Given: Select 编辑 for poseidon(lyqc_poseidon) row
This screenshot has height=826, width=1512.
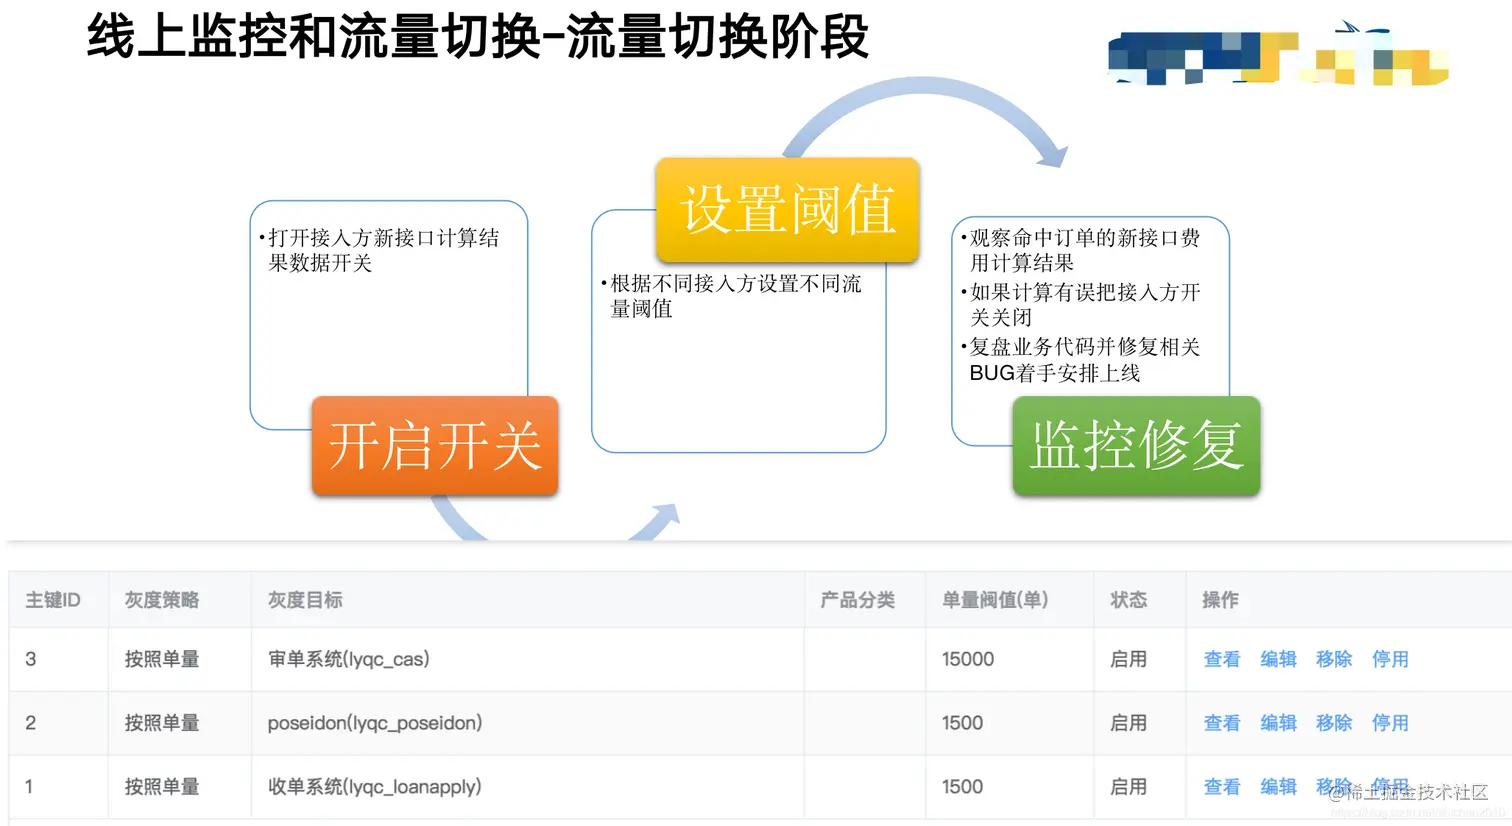Looking at the screenshot, I should tap(1278, 723).
